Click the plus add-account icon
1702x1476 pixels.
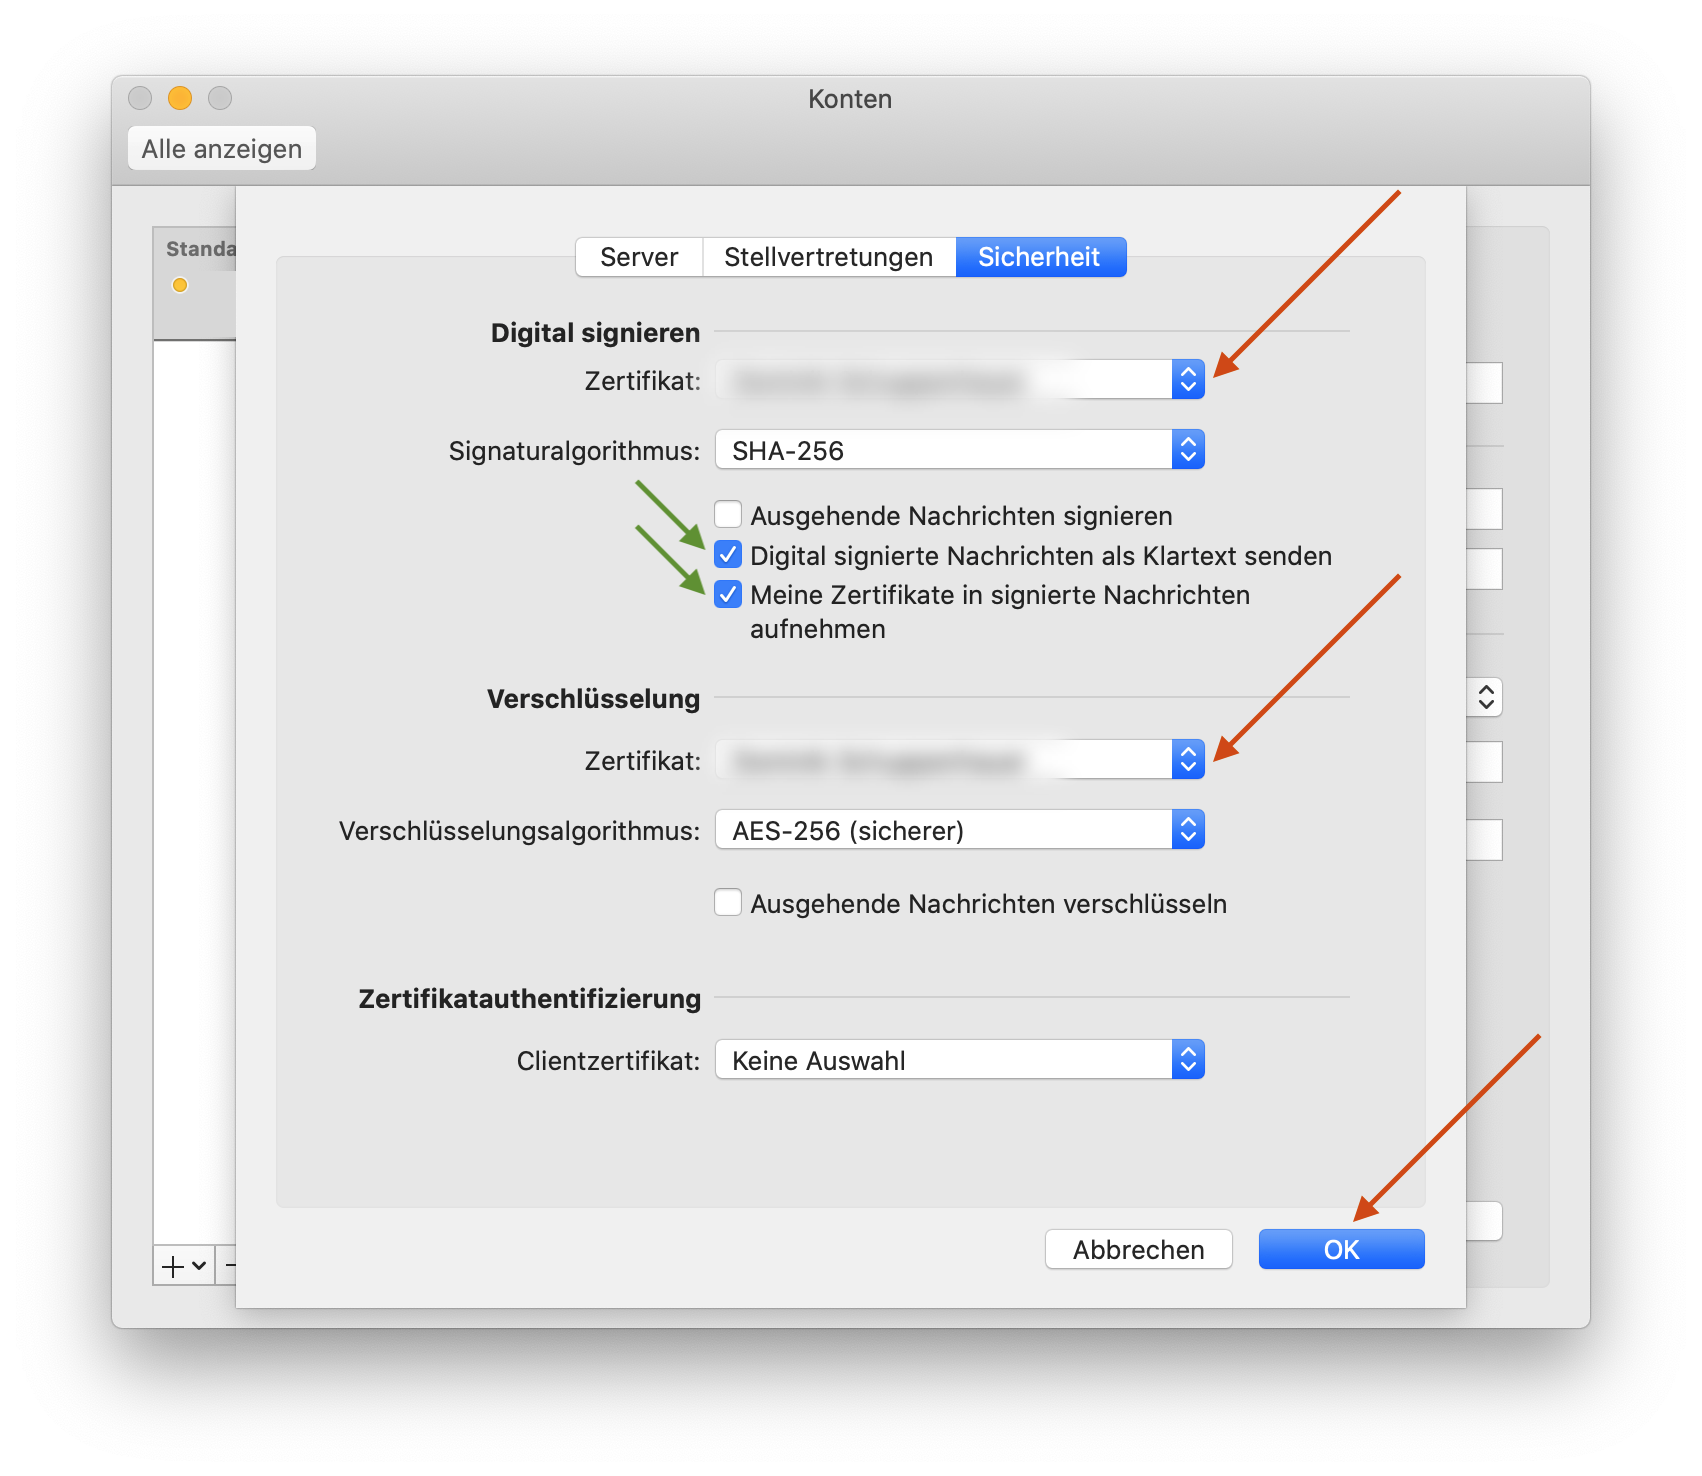tap(173, 1266)
